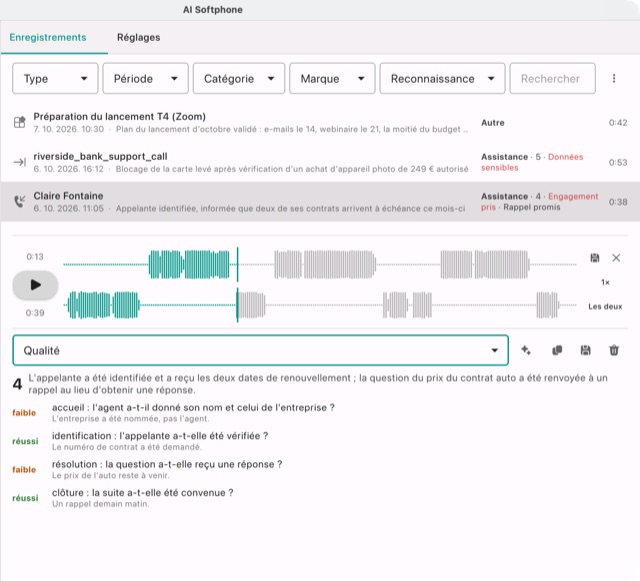
Task: Toggle the Les deux channel selector
Action: [605, 306]
